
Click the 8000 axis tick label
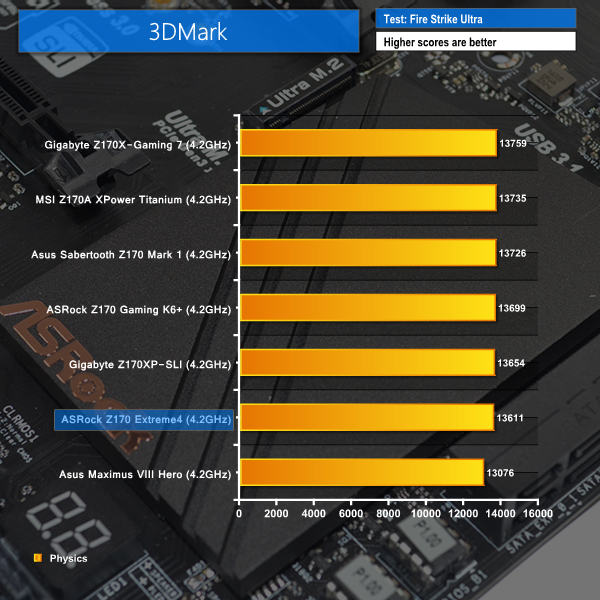point(388,514)
